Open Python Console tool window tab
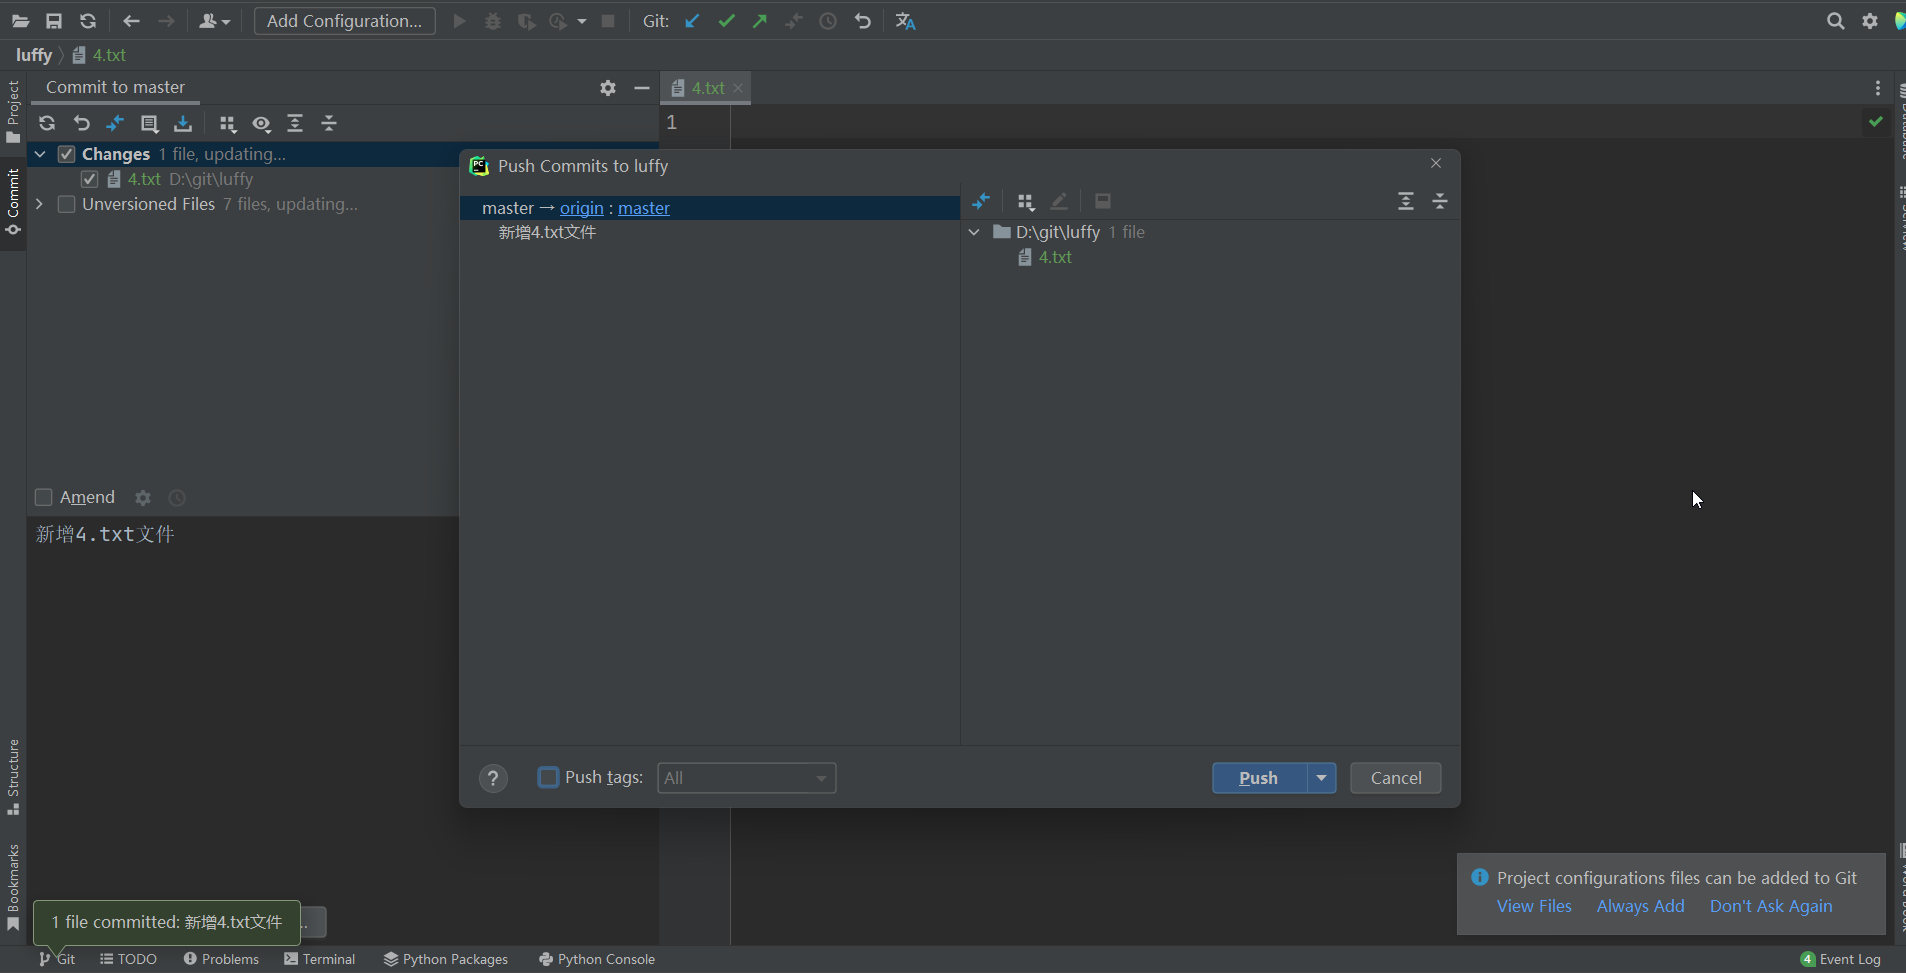Image resolution: width=1906 pixels, height=973 pixels. tap(597, 959)
